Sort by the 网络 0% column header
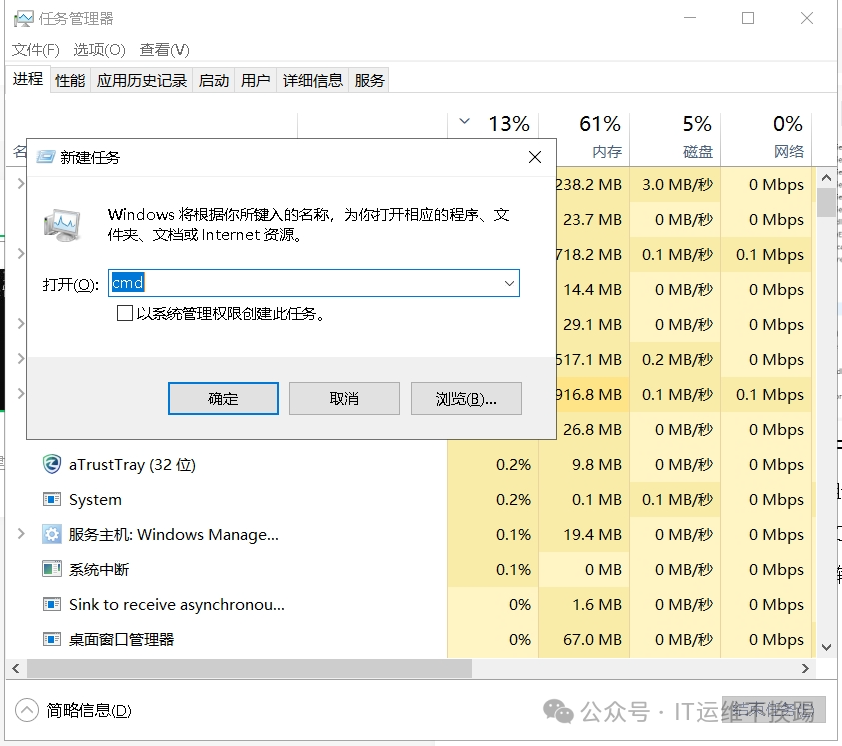Screen dimensions: 842x746 (x=766, y=138)
